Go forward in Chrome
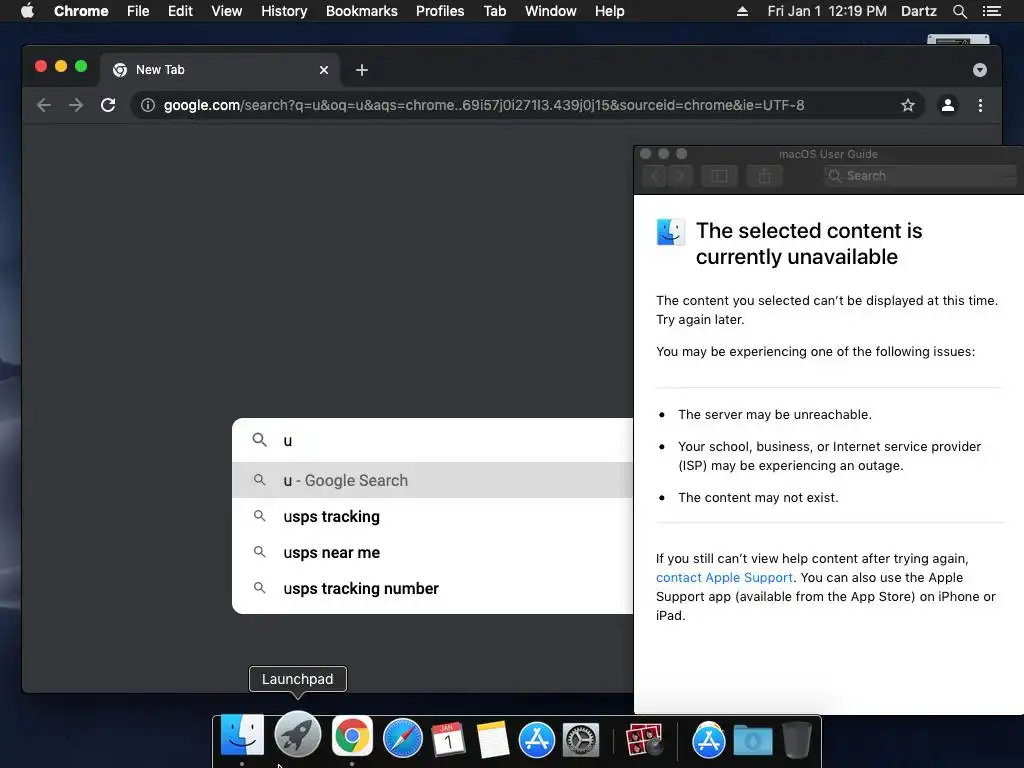This screenshot has width=1024, height=768. click(x=76, y=105)
